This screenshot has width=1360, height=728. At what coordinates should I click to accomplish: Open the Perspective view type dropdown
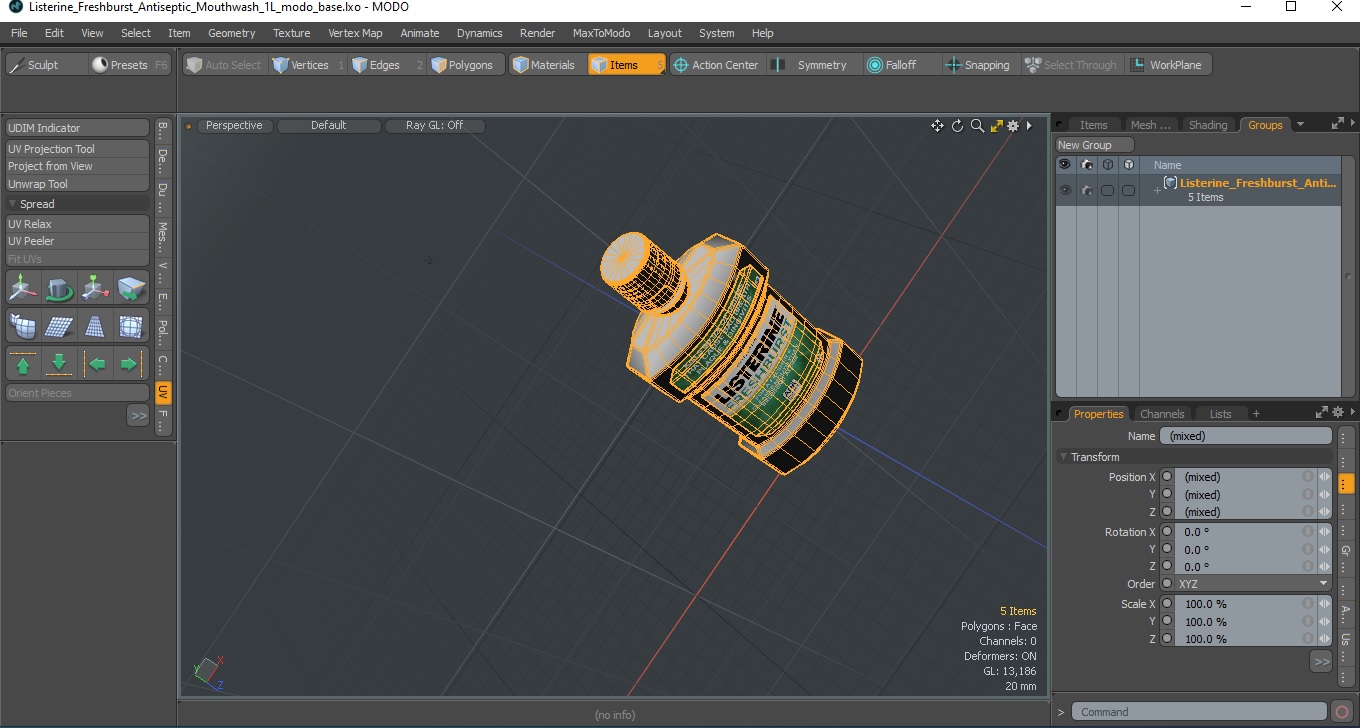click(x=234, y=126)
